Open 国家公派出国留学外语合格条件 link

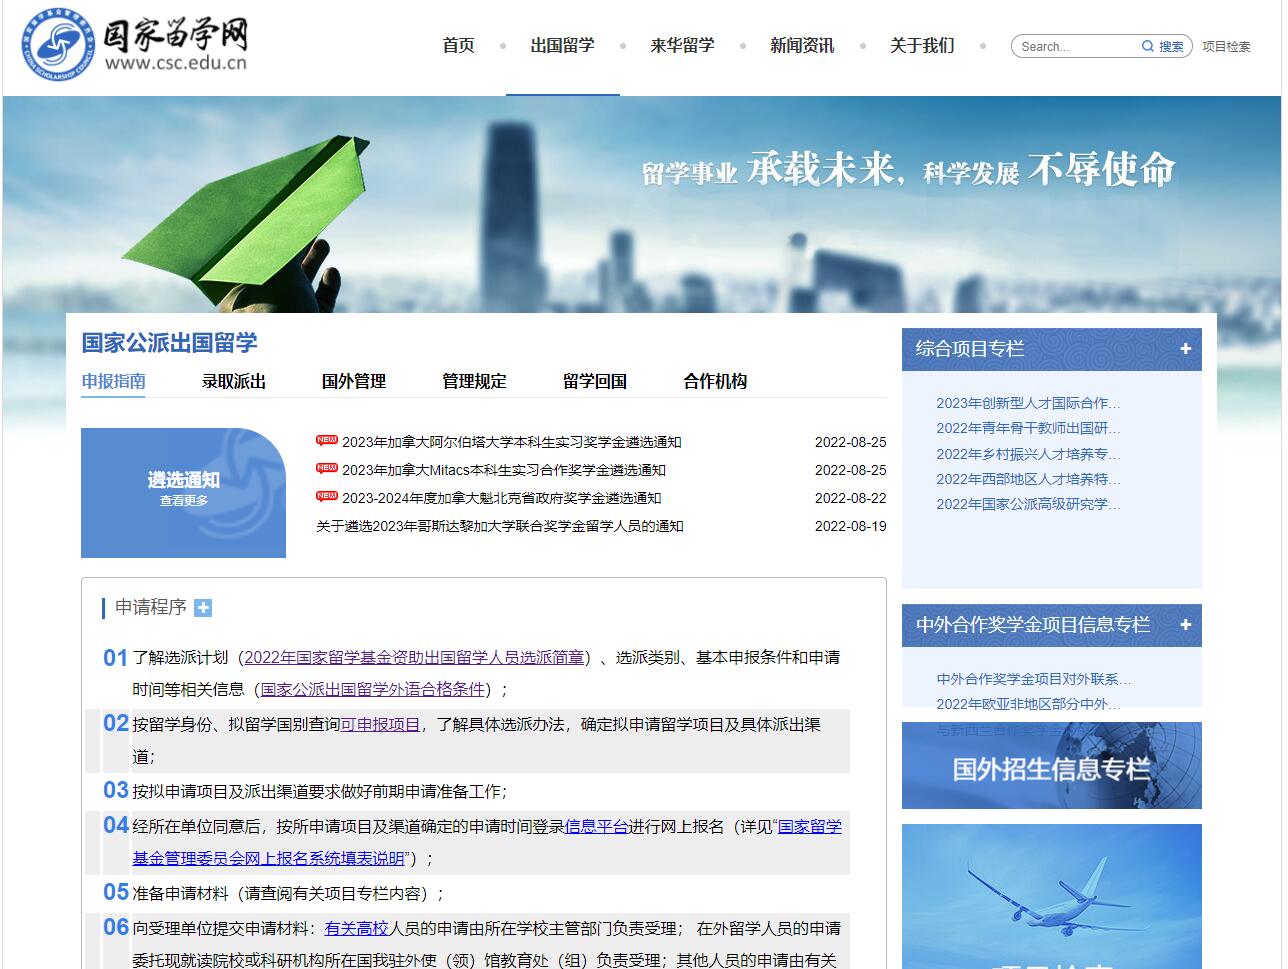click(373, 689)
